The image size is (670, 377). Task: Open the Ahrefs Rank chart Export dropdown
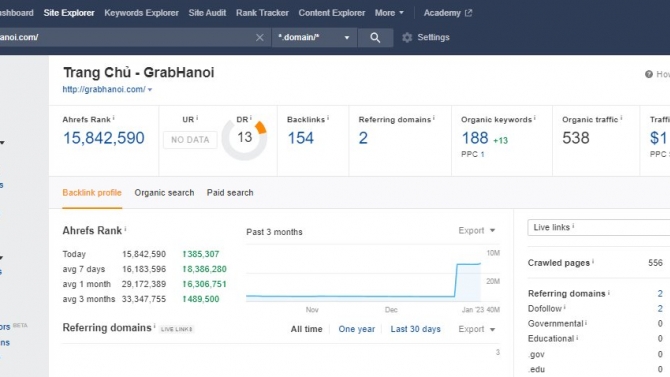click(x=476, y=230)
